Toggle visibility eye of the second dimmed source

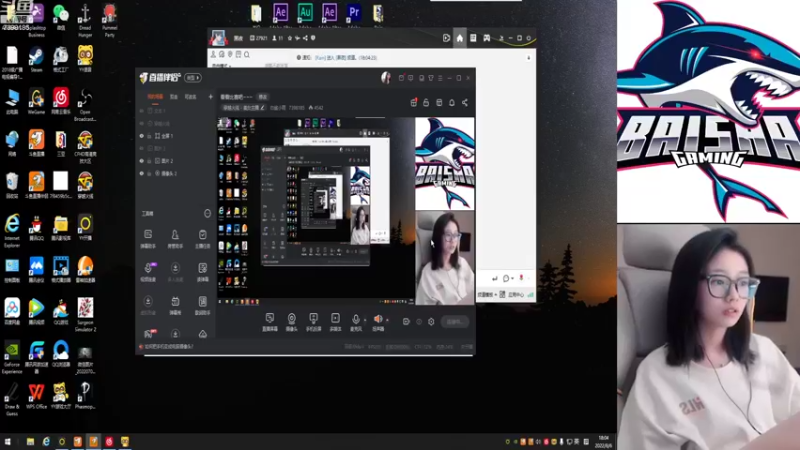click(x=142, y=123)
